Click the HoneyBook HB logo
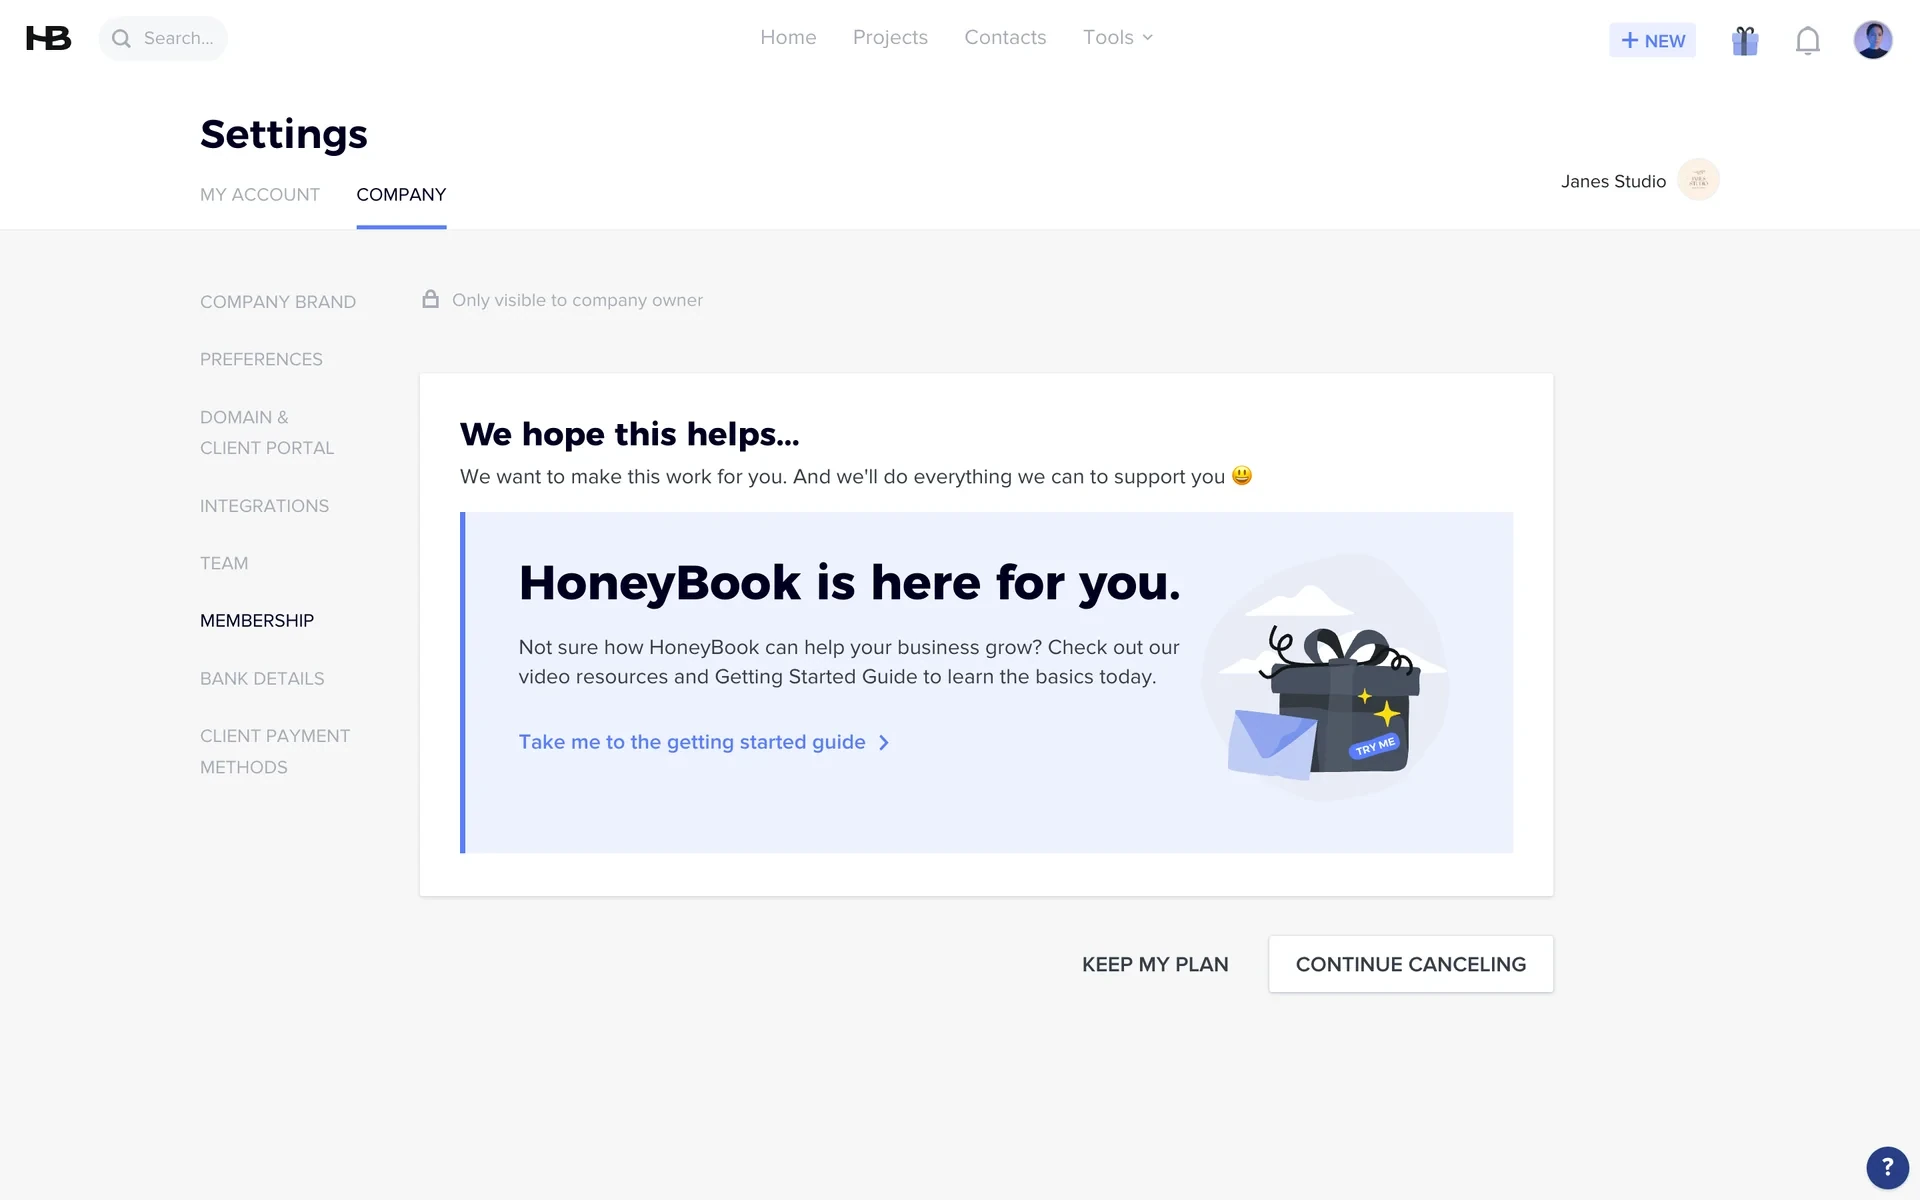The image size is (1920, 1200). point(48,38)
